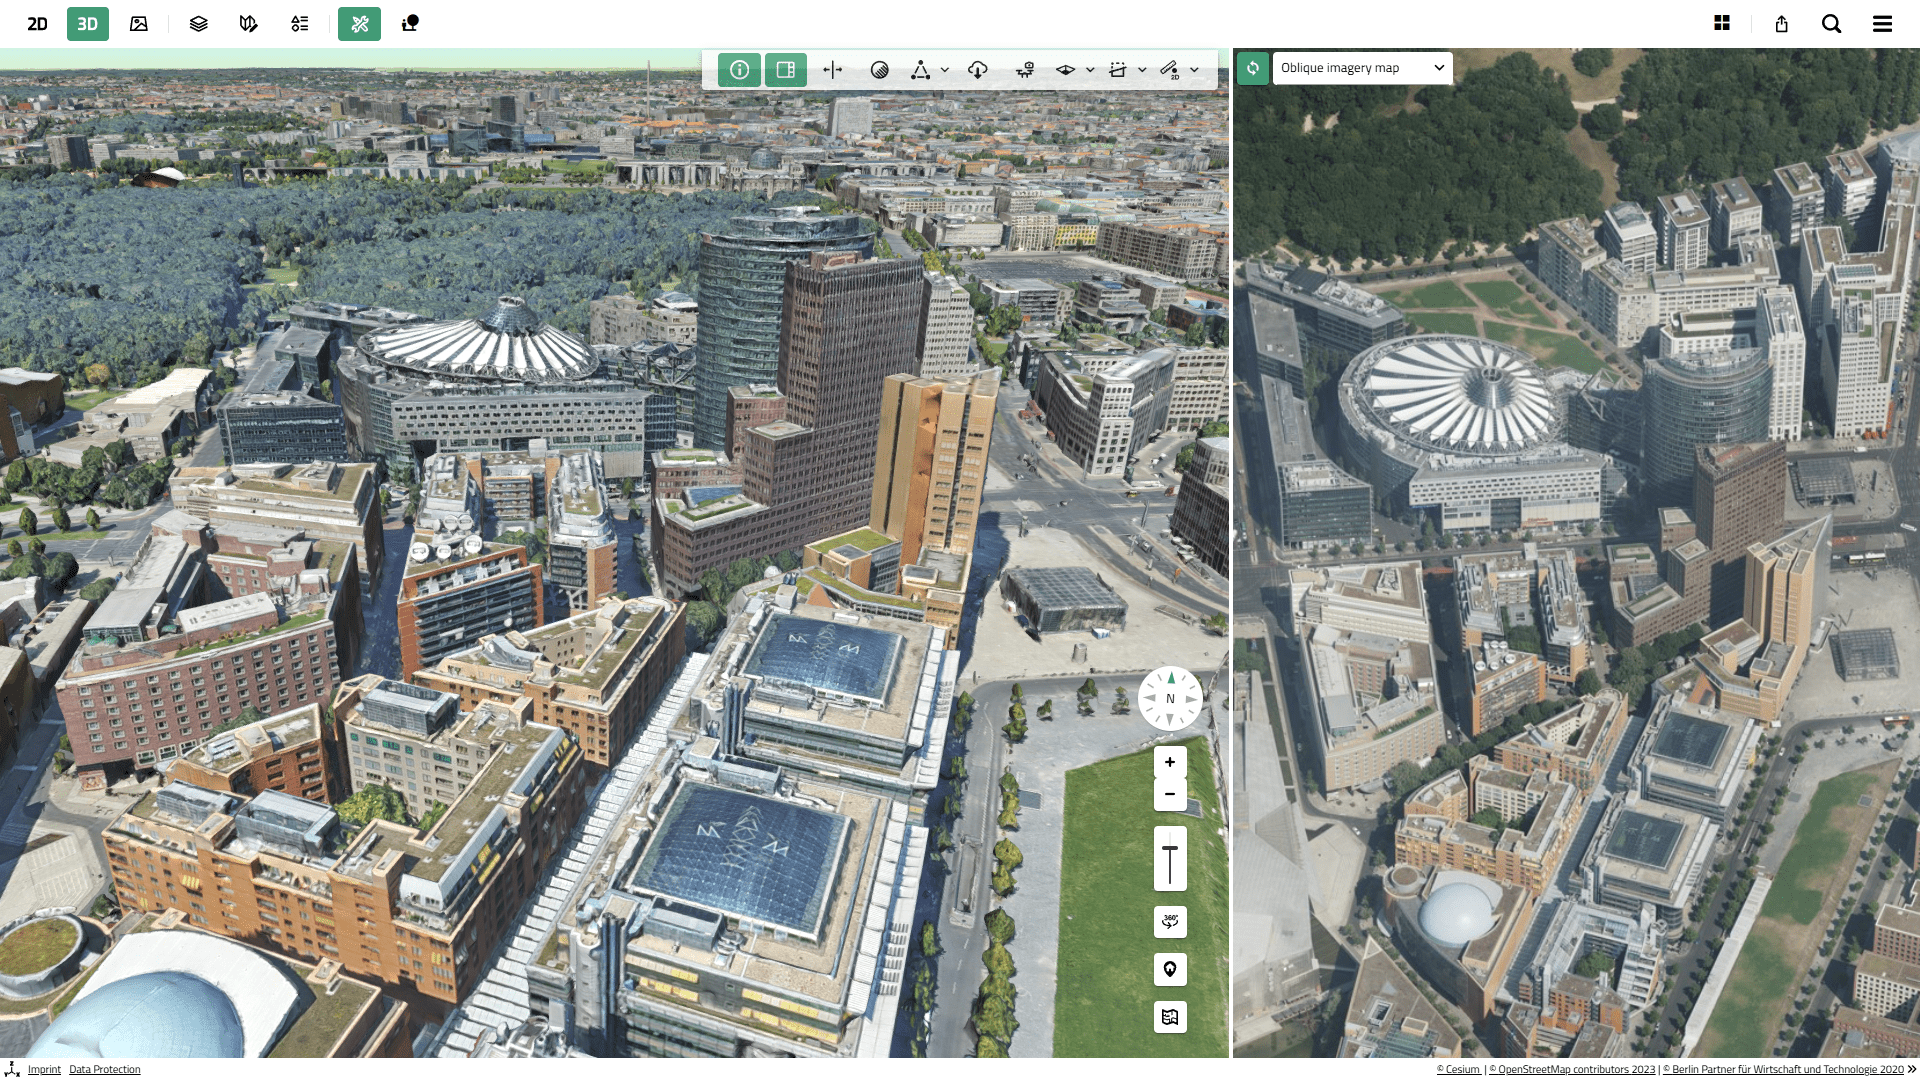Click the locate me pin button

[1170, 969]
